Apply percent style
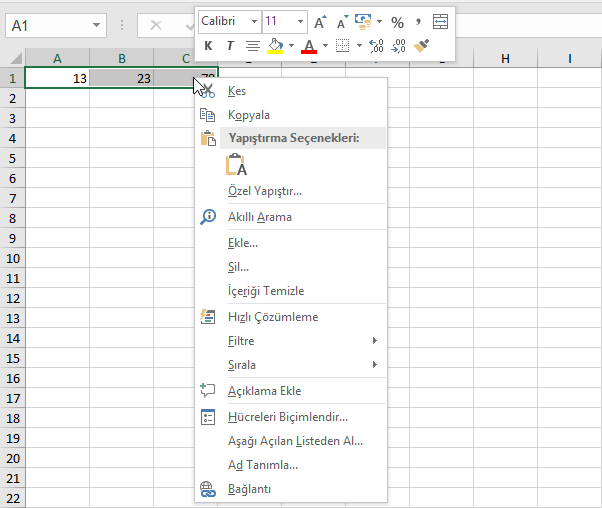The width and height of the screenshot is (602, 508). click(x=397, y=23)
